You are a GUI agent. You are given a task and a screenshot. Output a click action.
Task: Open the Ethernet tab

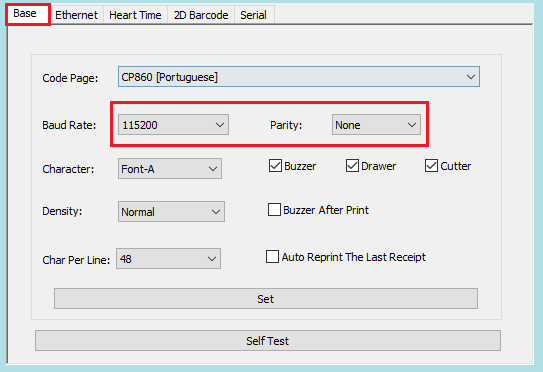pos(77,15)
